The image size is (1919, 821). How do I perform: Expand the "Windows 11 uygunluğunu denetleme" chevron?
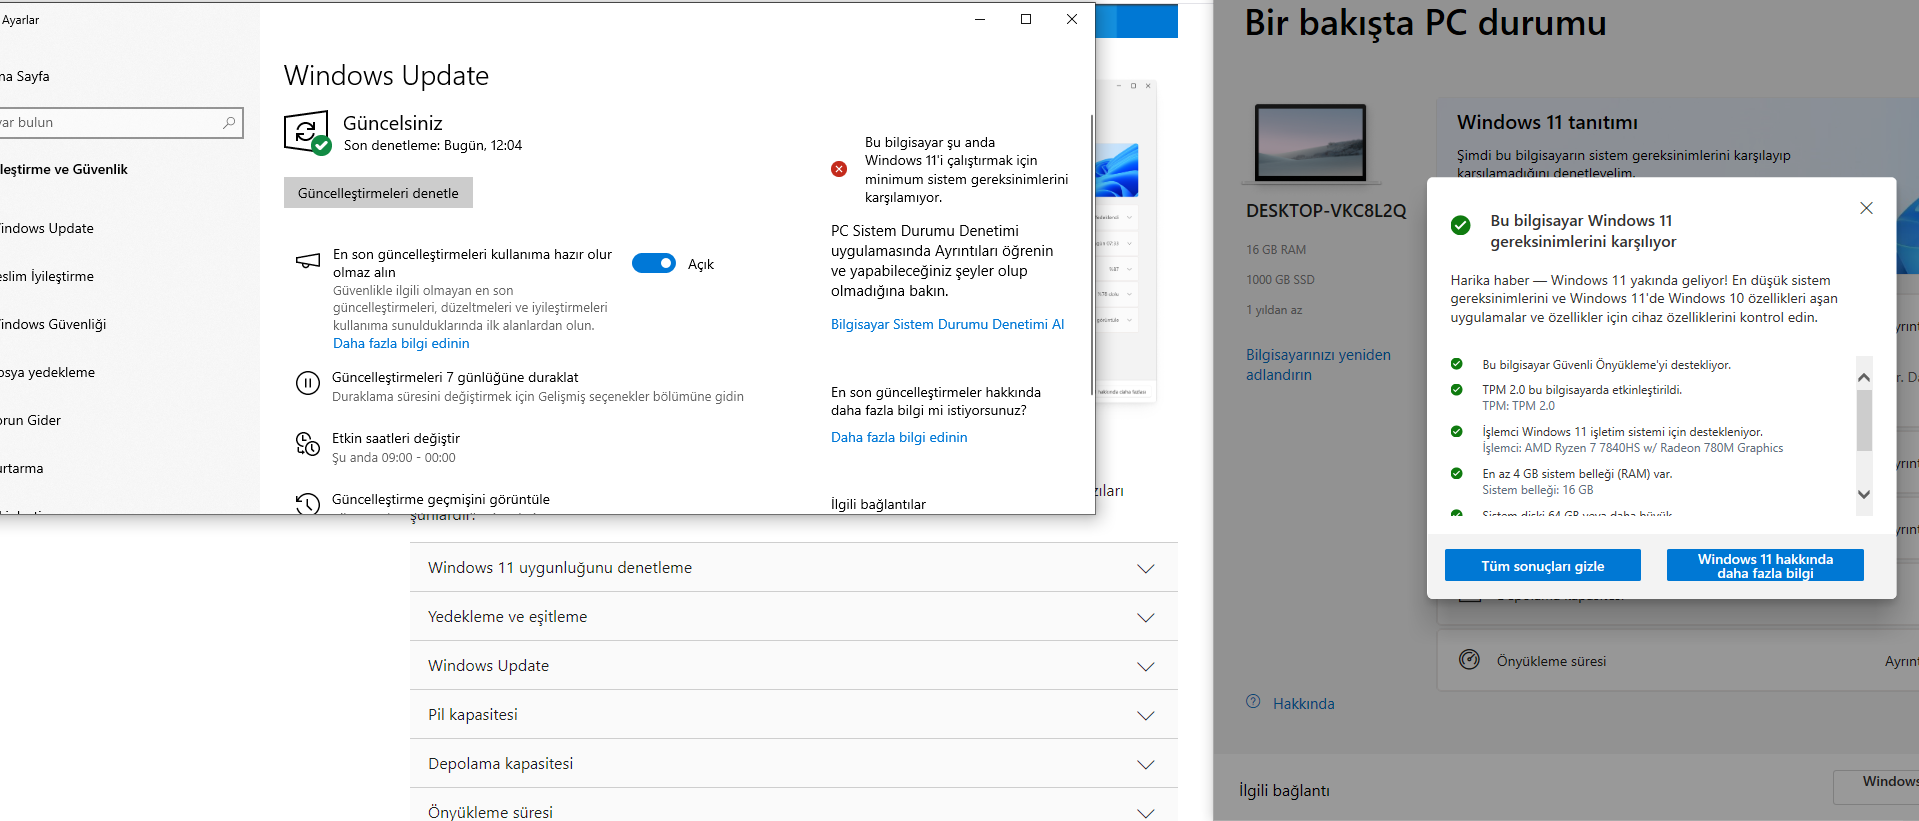click(x=1146, y=568)
